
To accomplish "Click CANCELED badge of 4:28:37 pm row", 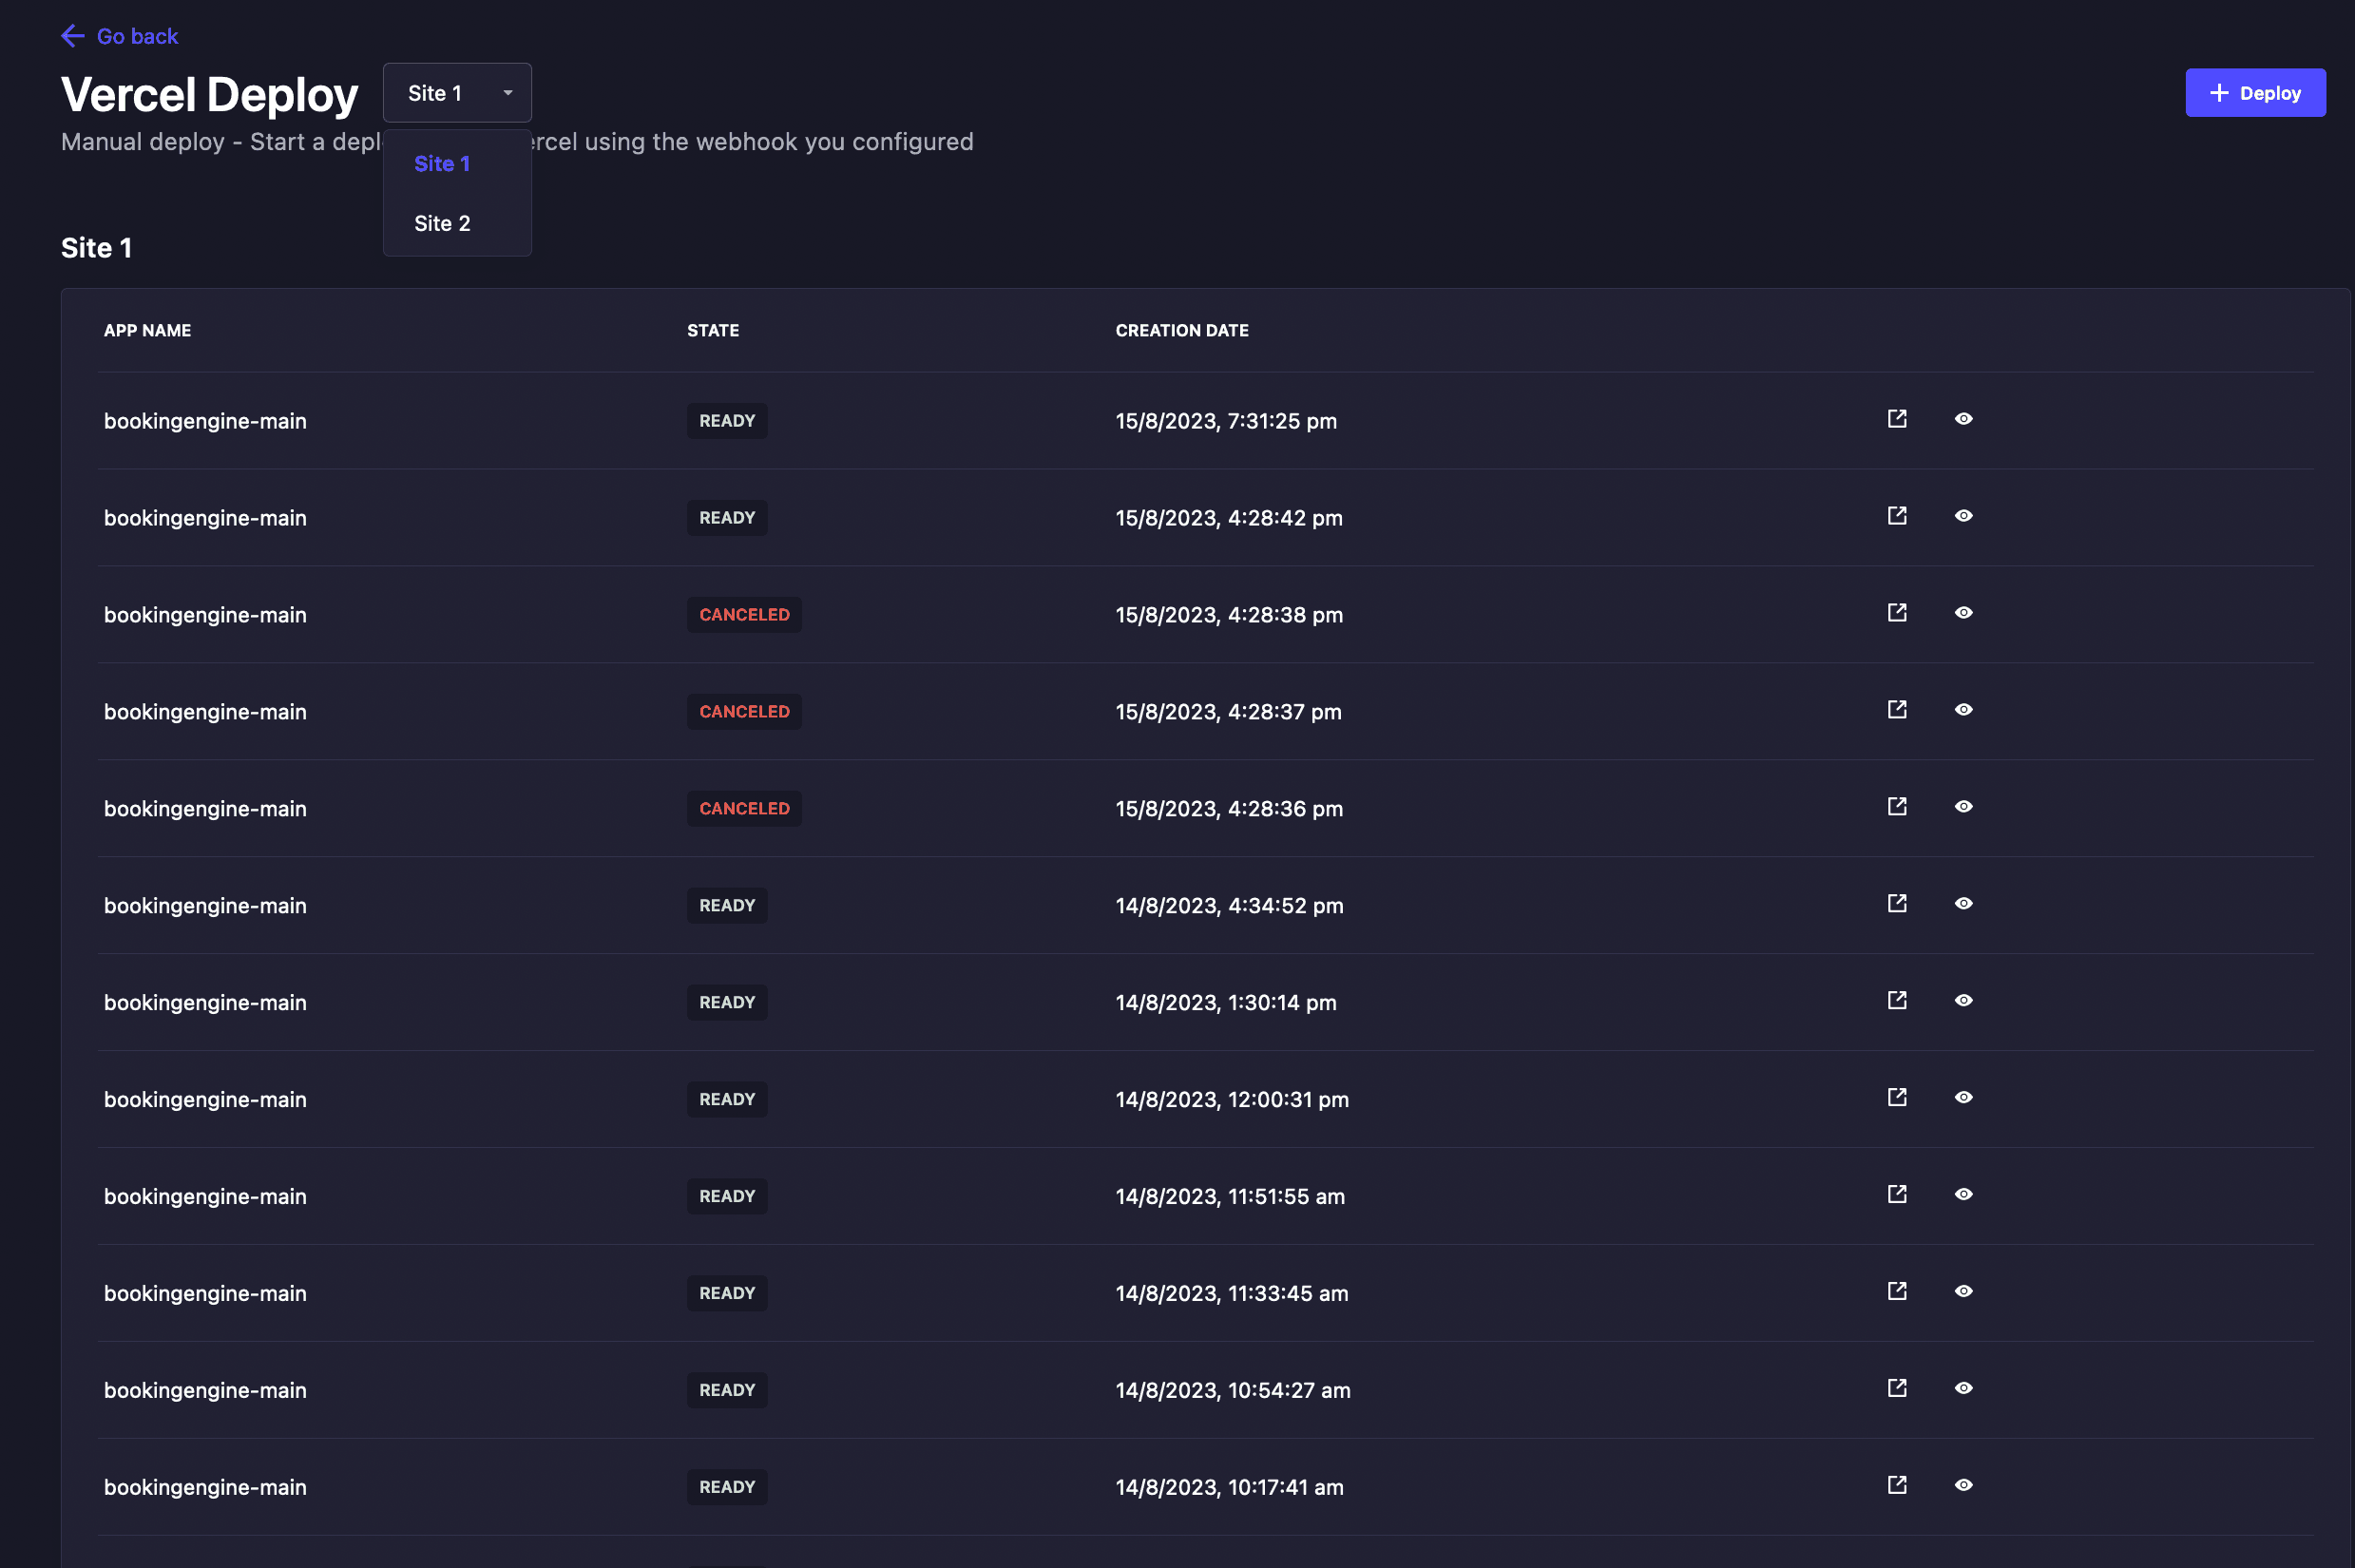I will 744,712.
